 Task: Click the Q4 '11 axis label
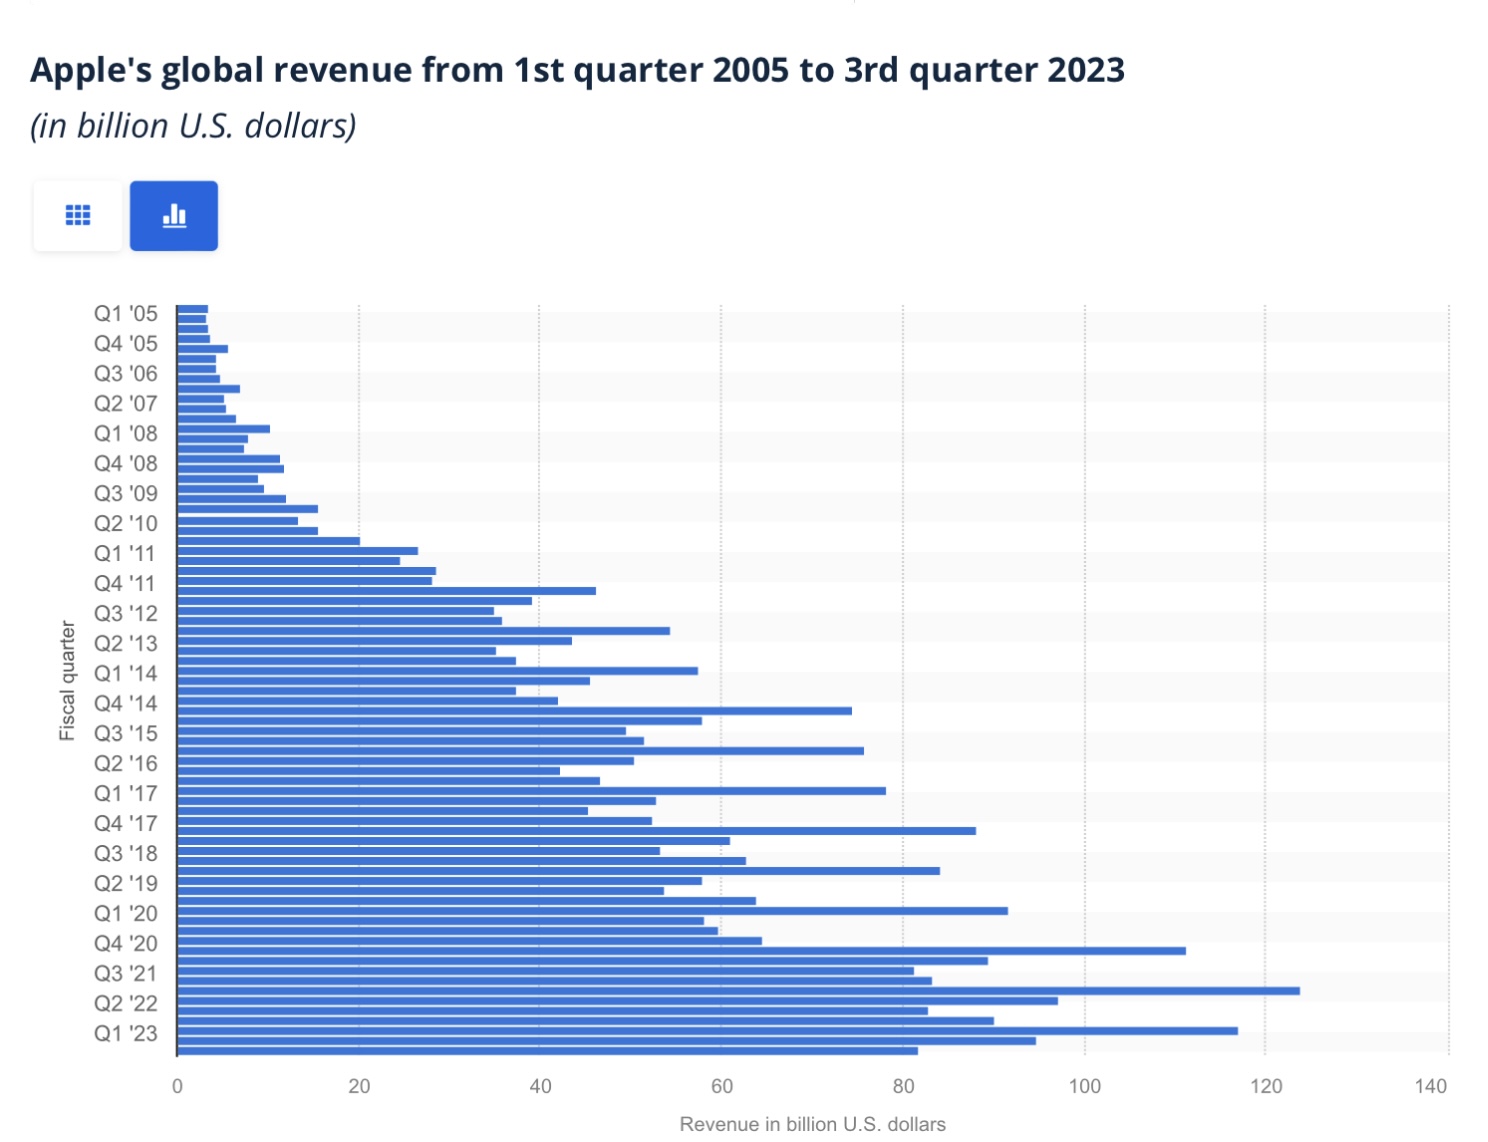[x=126, y=583]
